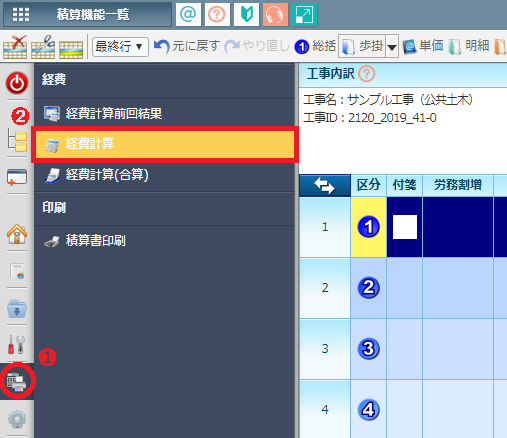Click the house icon in the sidebar
Image resolution: width=507 pixels, height=438 pixels.
click(17, 234)
